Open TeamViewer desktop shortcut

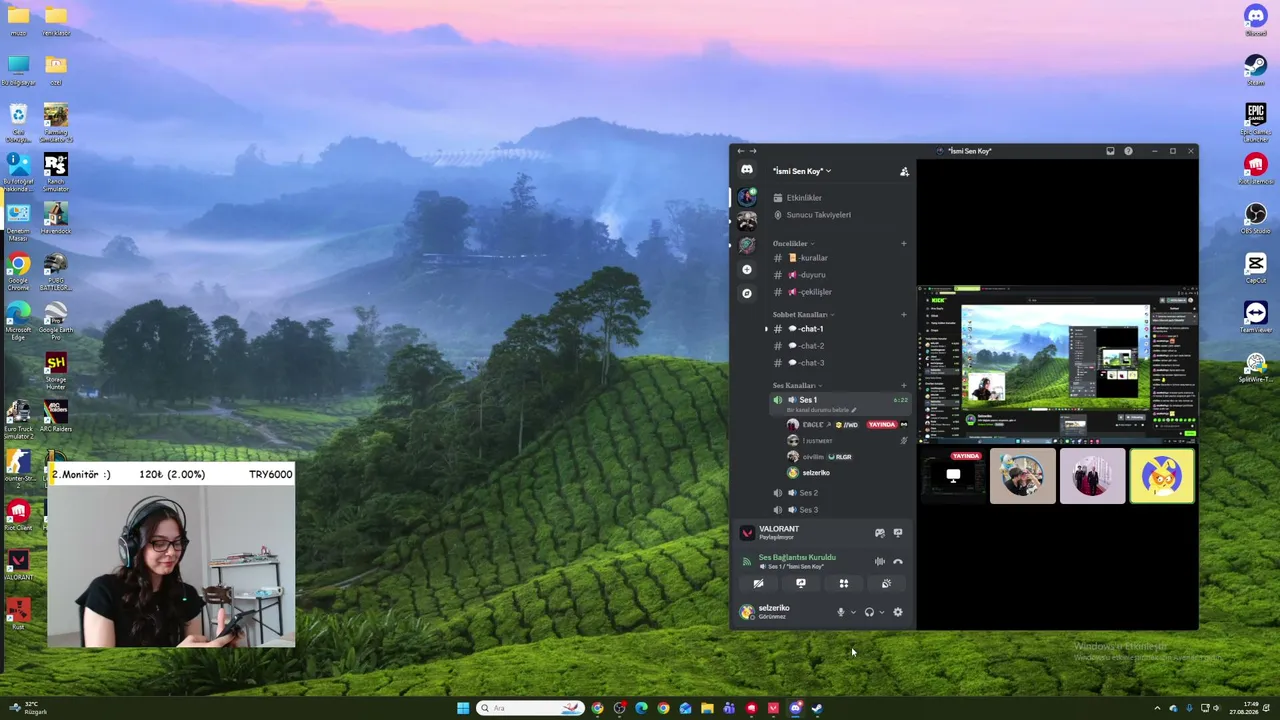click(x=1255, y=317)
